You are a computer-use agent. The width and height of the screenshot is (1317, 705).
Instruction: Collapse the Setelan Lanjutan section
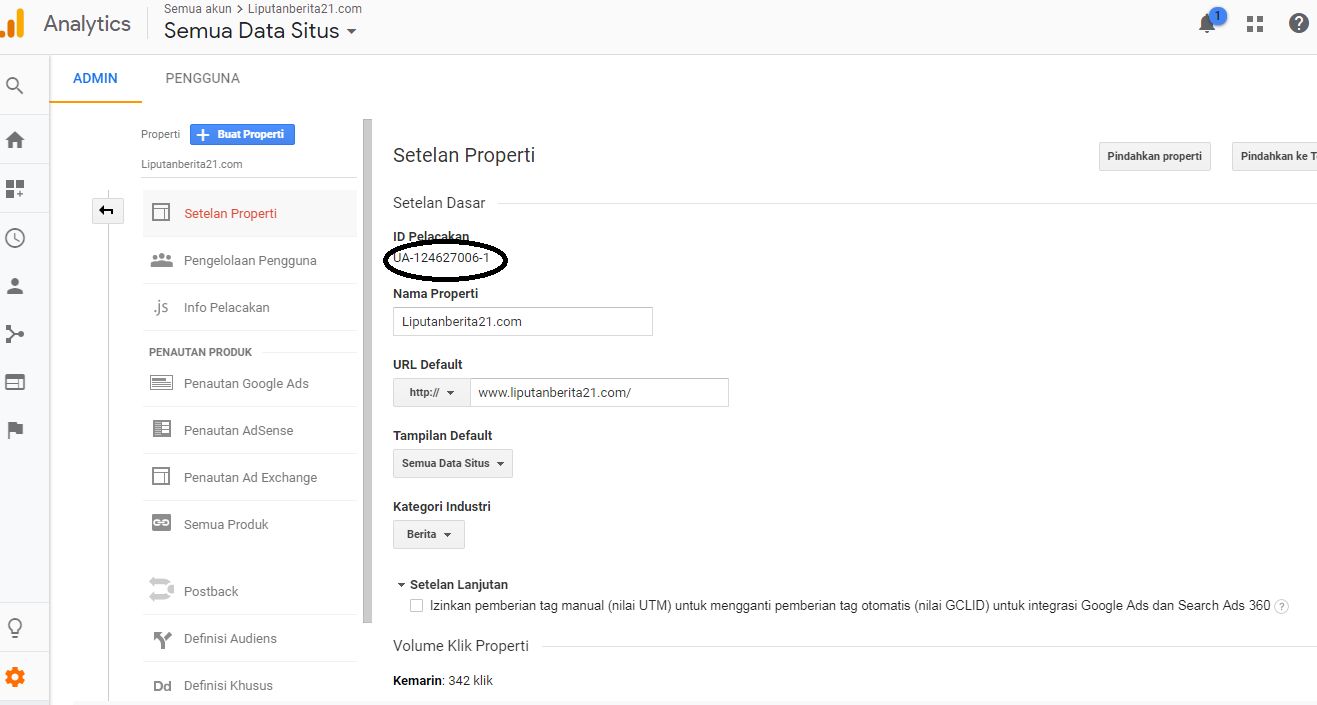[400, 584]
